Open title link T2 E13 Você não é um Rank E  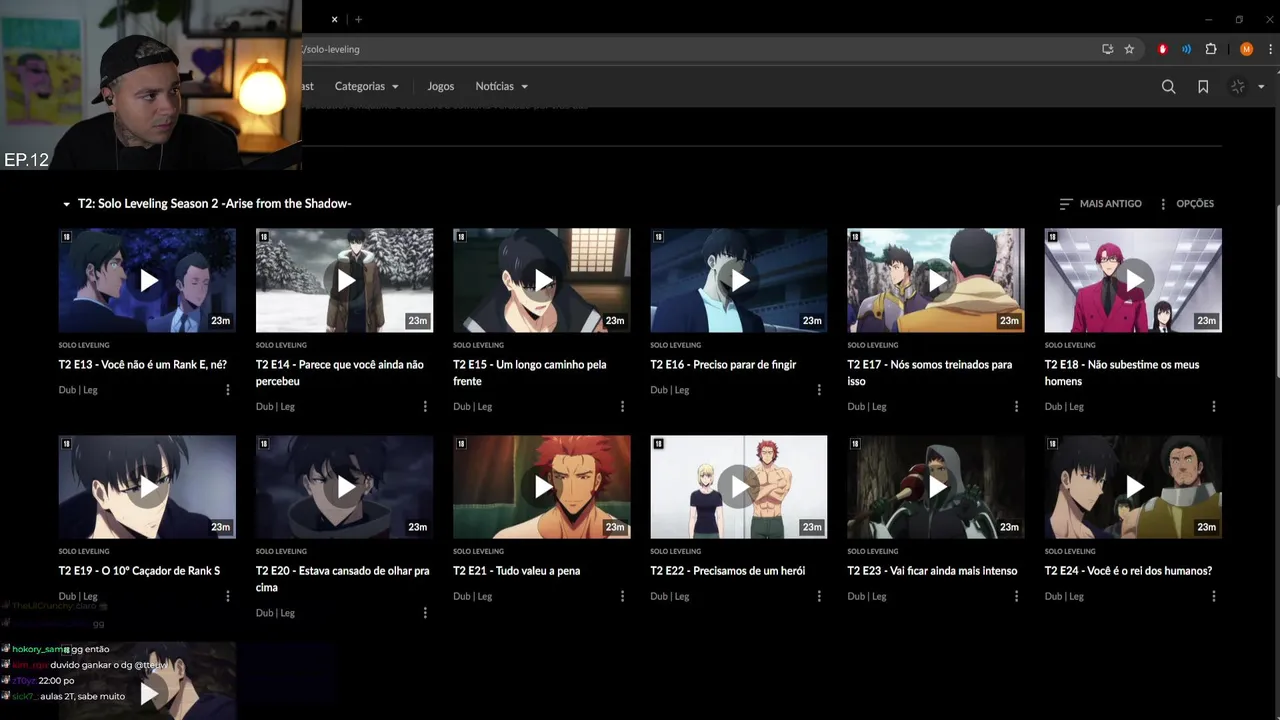point(143,365)
